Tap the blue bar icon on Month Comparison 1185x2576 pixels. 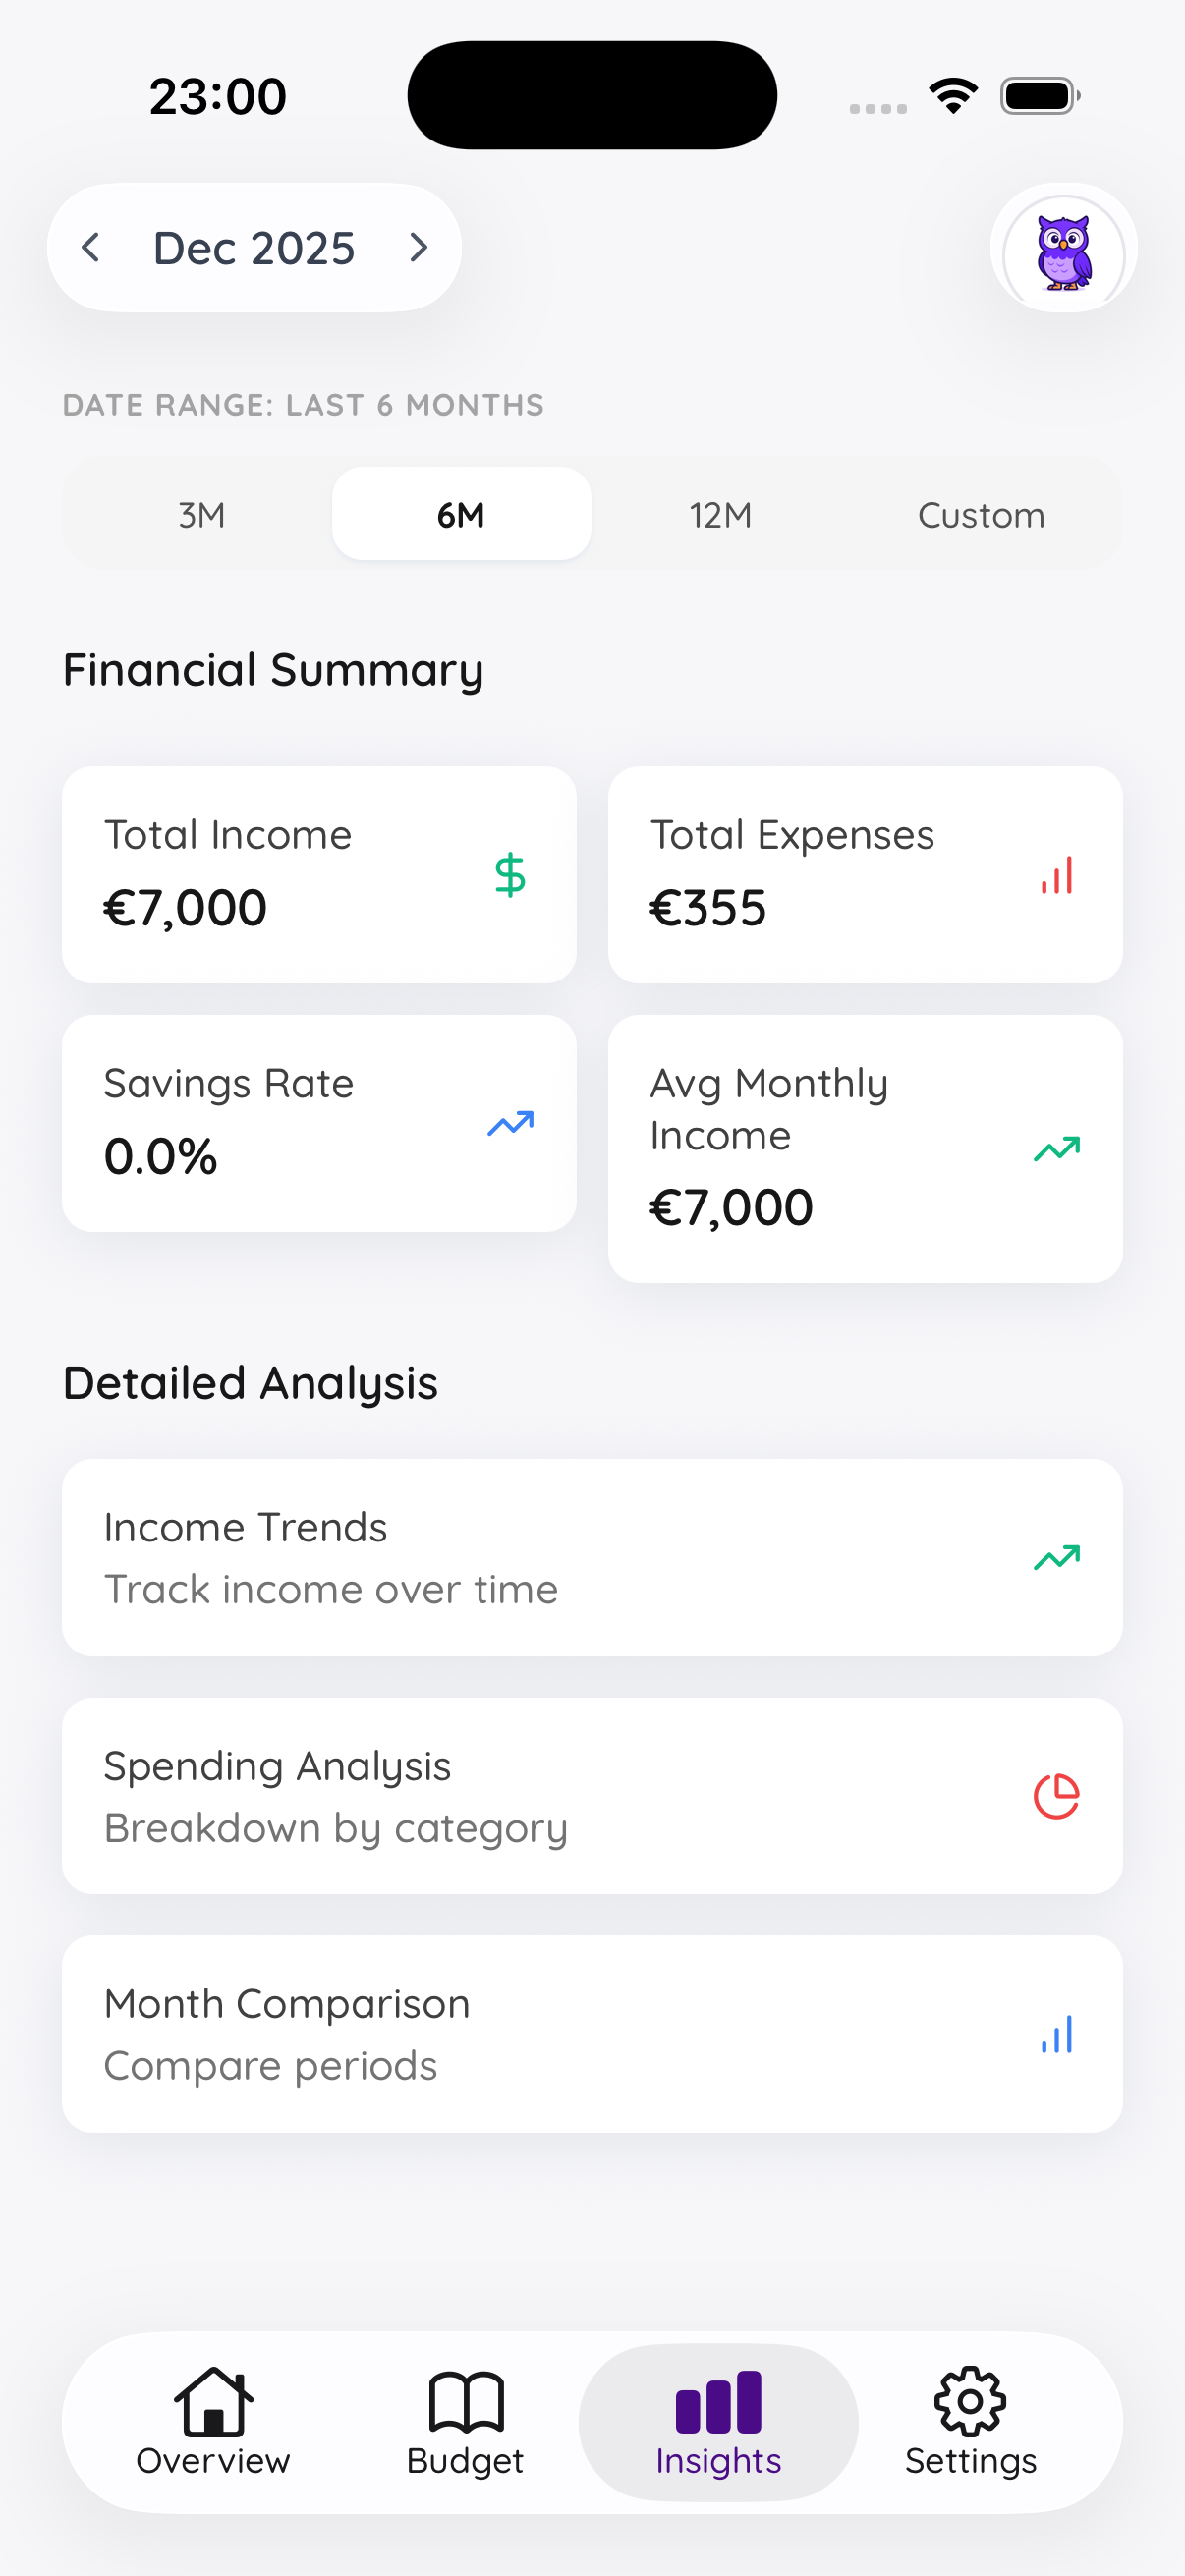(x=1056, y=2034)
